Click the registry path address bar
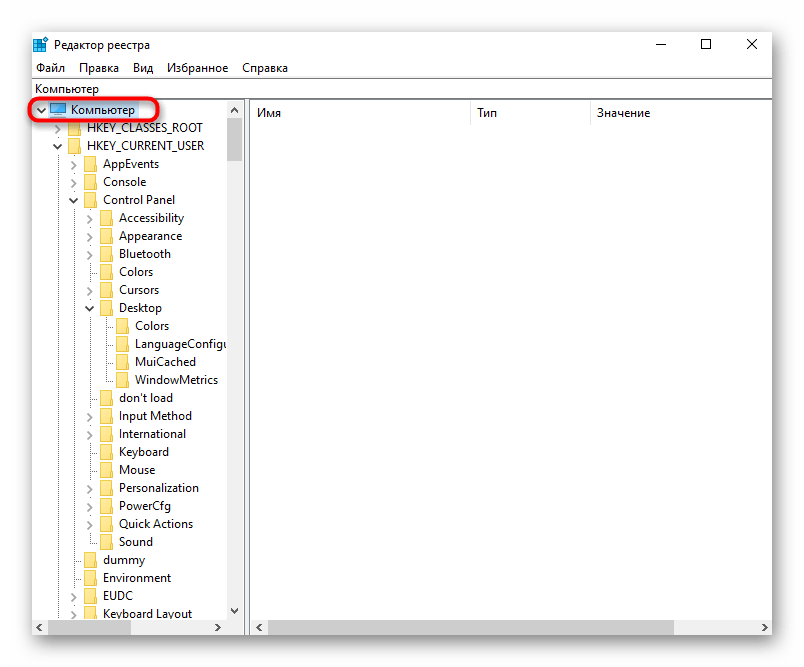Viewport: 804px width, 667px height. (400, 89)
